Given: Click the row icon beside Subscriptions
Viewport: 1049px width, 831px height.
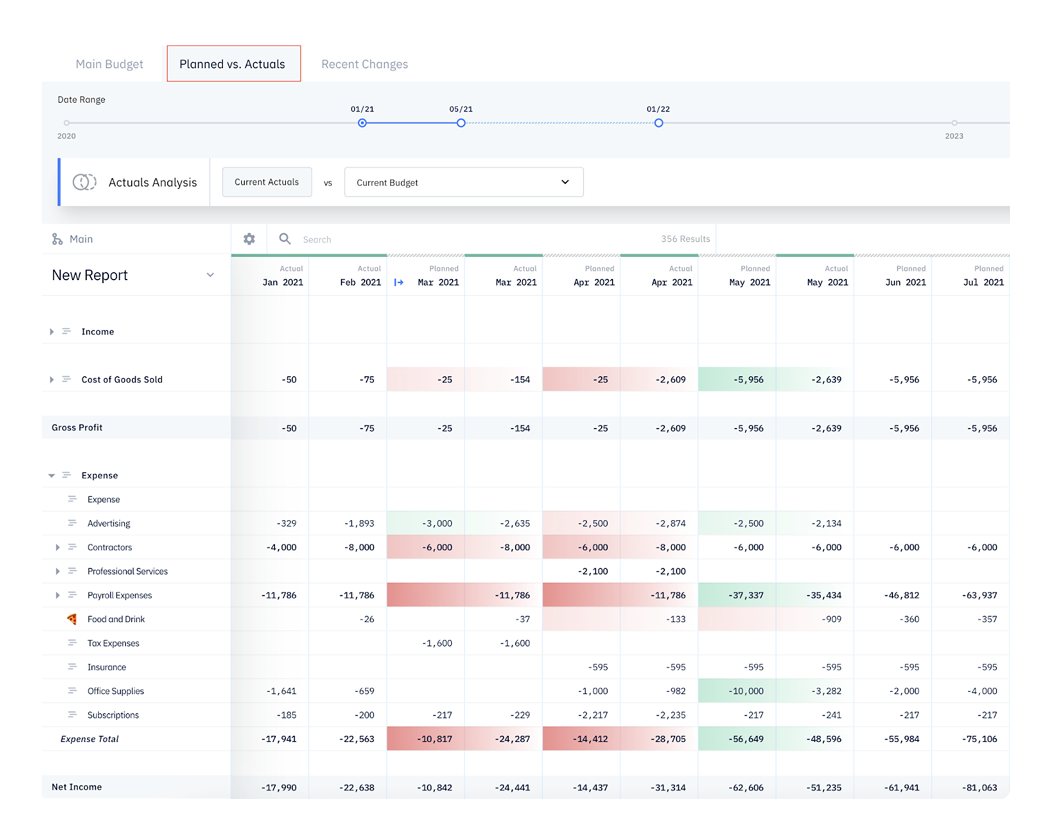Looking at the screenshot, I should pos(71,714).
